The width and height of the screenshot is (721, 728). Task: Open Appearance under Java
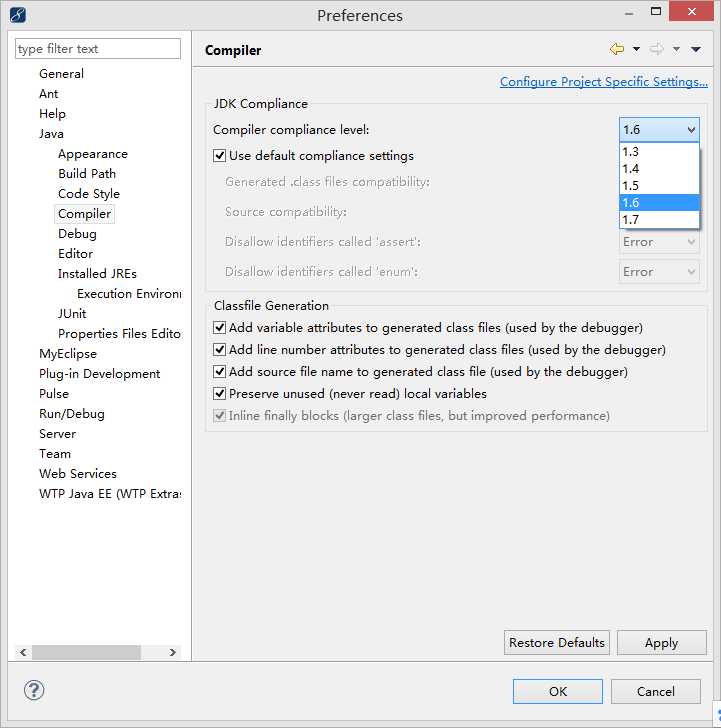tap(93, 154)
